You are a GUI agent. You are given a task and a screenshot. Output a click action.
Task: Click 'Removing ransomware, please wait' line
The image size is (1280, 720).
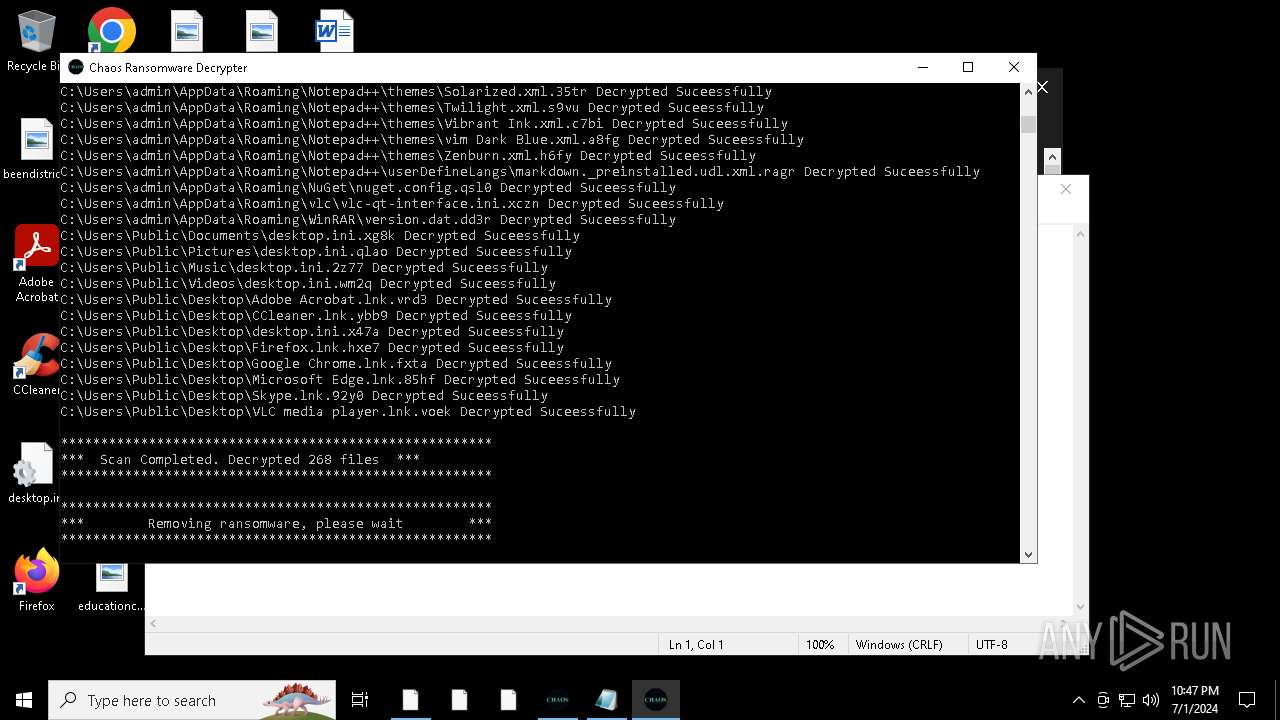point(276,524)
